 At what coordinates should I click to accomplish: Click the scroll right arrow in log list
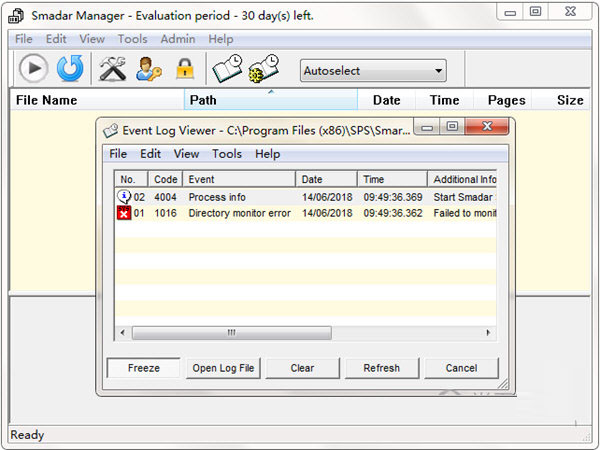(488, 333)
